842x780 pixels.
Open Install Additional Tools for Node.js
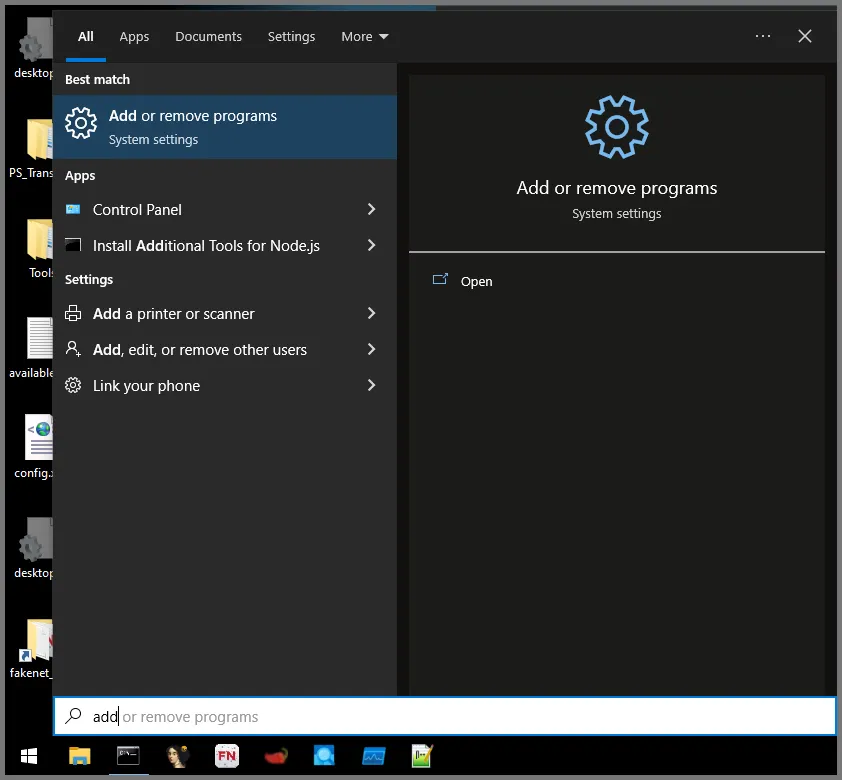(207, 245)
